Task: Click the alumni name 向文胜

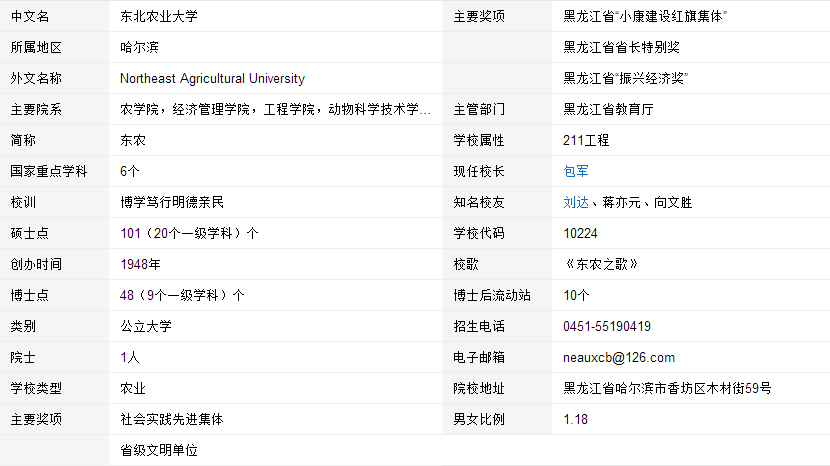Action: coord(673,202)
